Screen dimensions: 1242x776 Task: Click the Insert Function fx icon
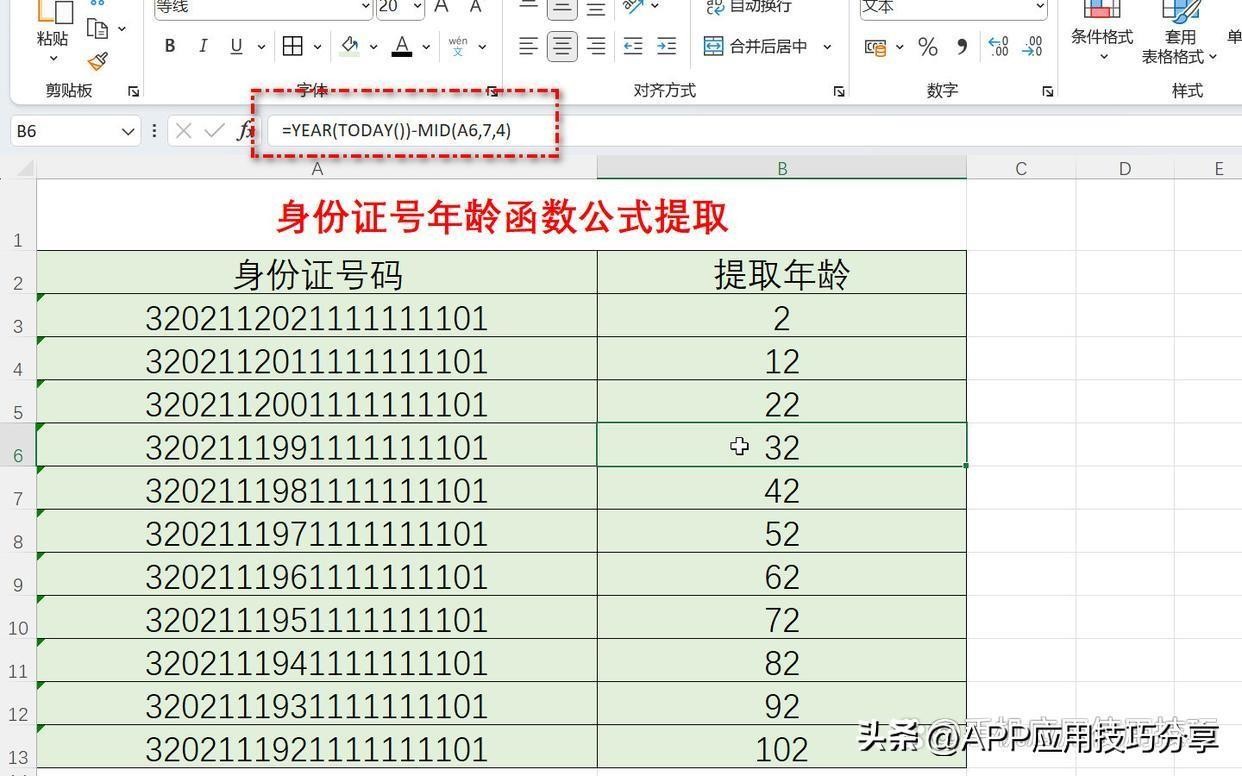tap(245, 131)
